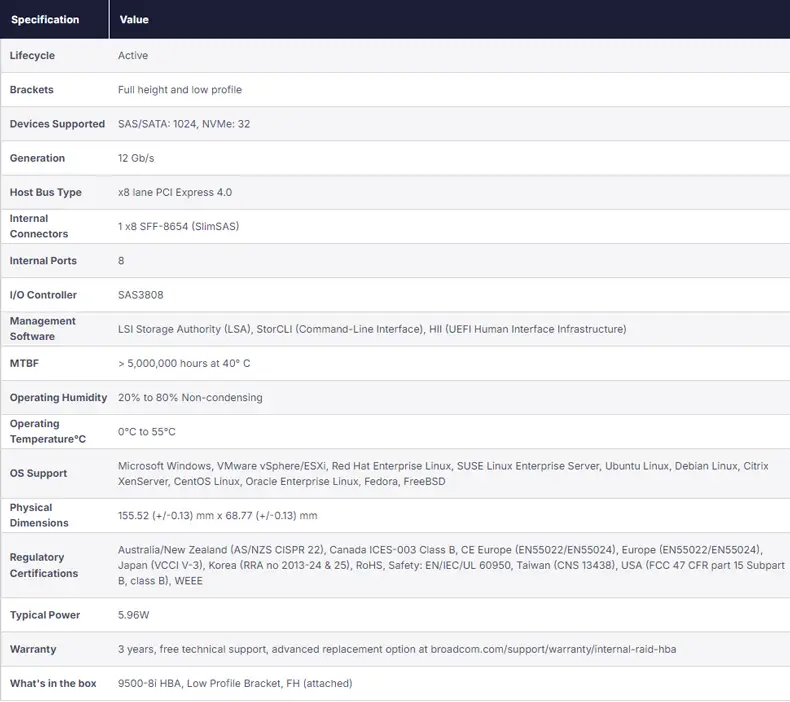Select the Operating Temperature°C label
Image resolution: width=790 pixels, height=702 pixels.
(48, 431)
